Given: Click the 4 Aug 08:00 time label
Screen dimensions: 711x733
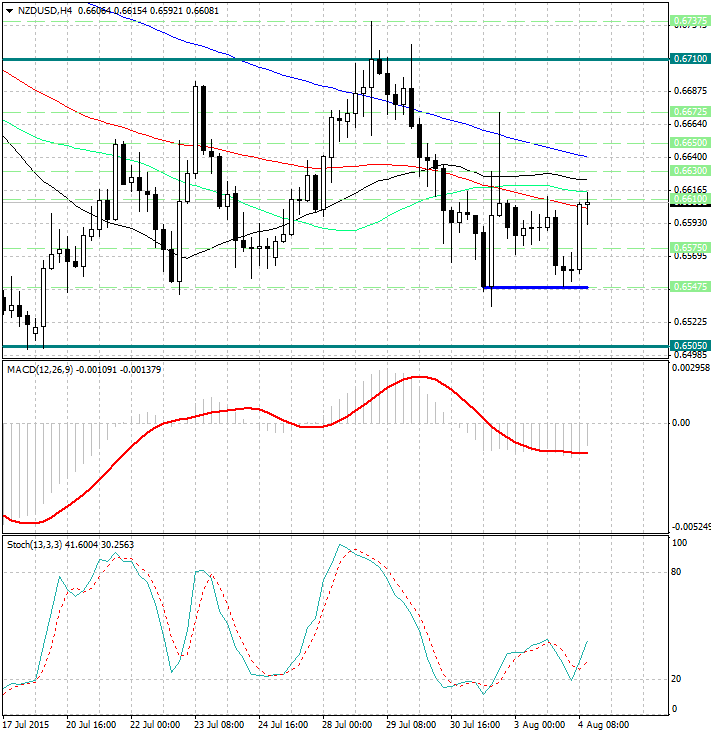Looking at the screenshot, I should pyautogui.click(x=604, y=723).
